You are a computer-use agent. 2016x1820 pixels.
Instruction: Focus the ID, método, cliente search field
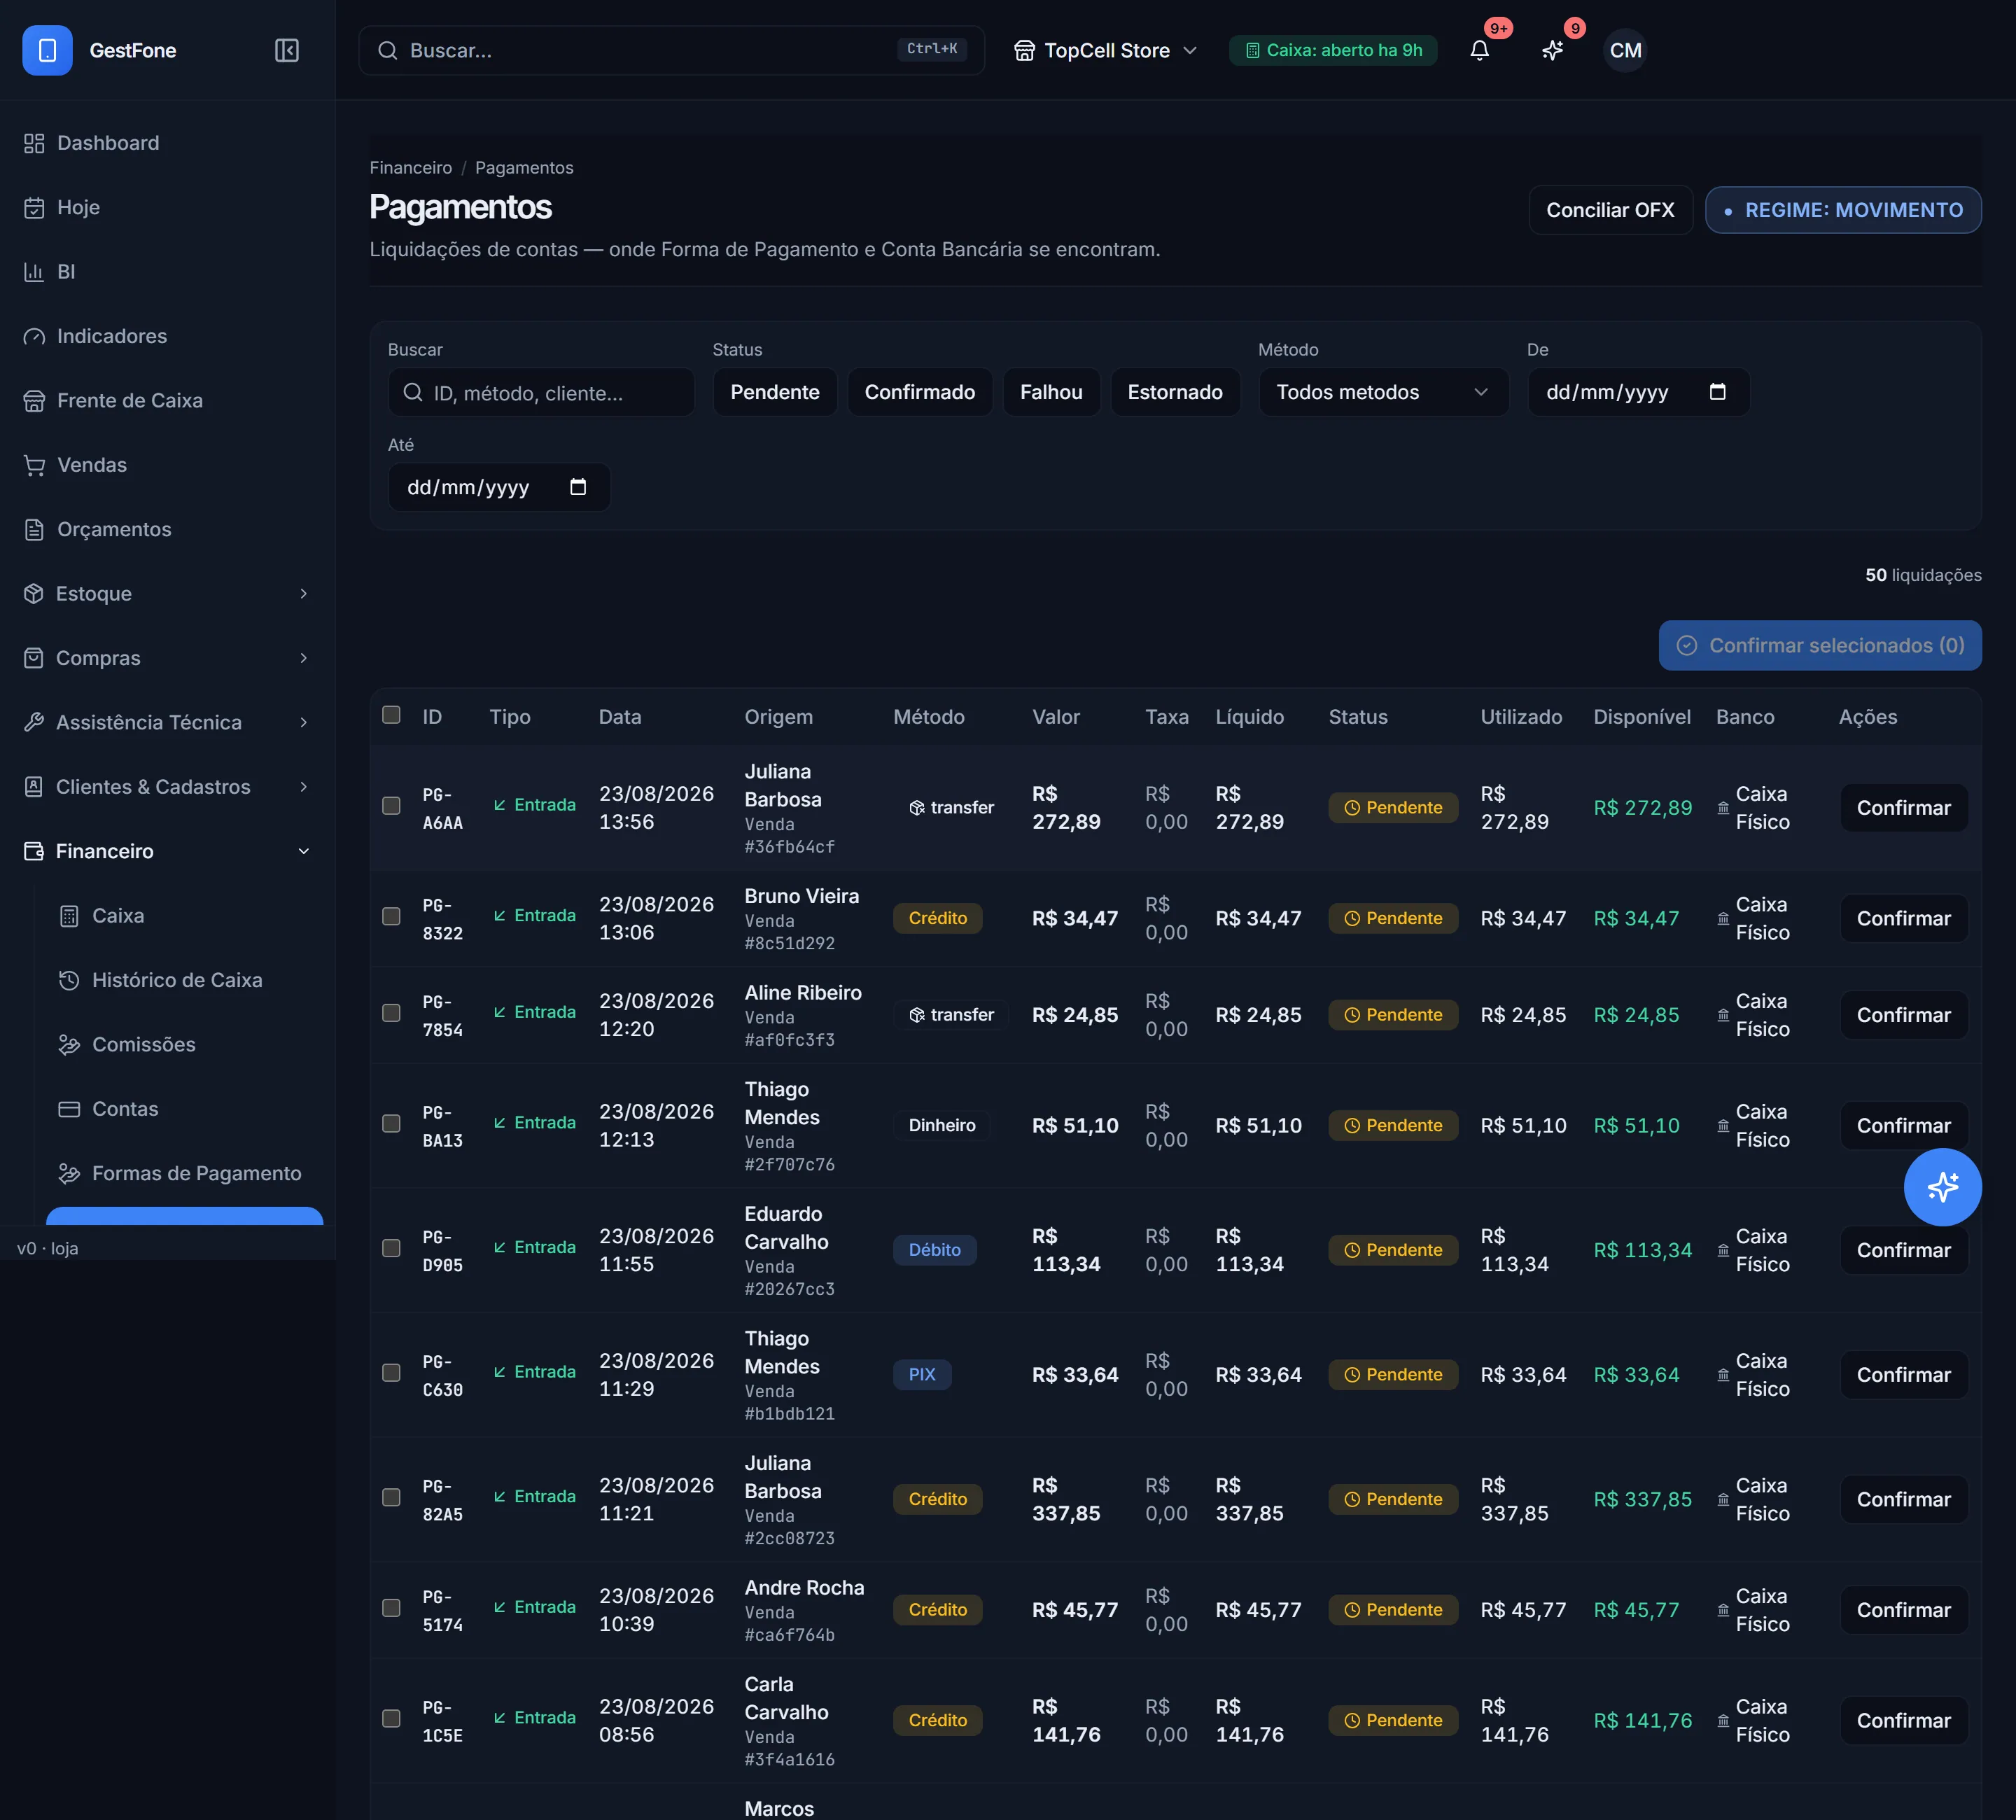(541, 392)
